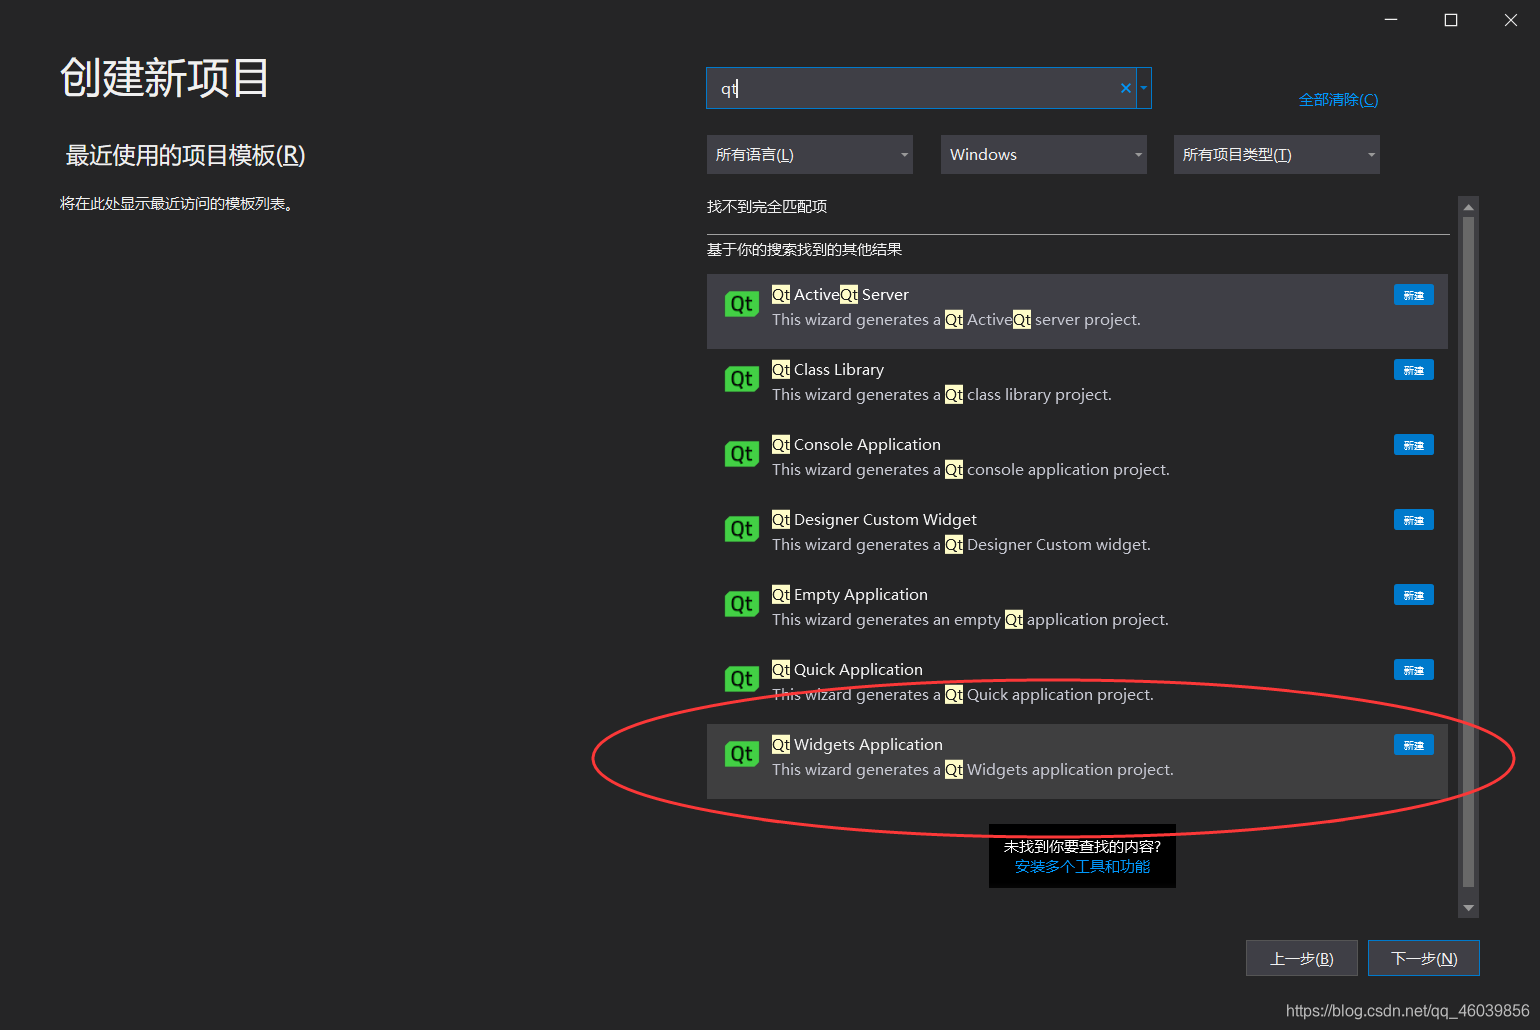Click the Qt logo beside ActiveQt Server
The image size is (1540, 1030).
click(x=742, y=304)
